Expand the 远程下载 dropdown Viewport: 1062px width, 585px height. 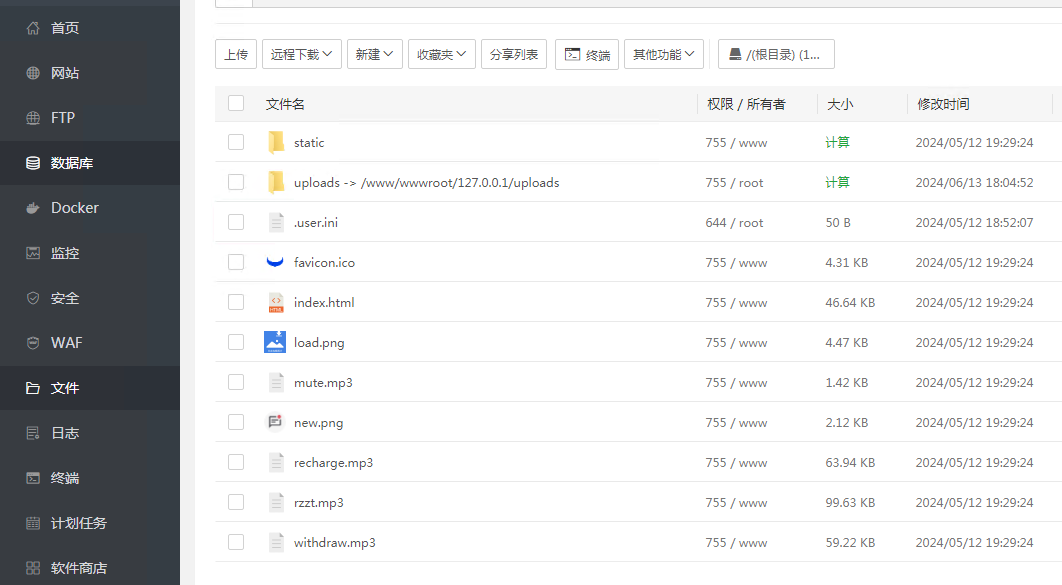click(302, 54)
